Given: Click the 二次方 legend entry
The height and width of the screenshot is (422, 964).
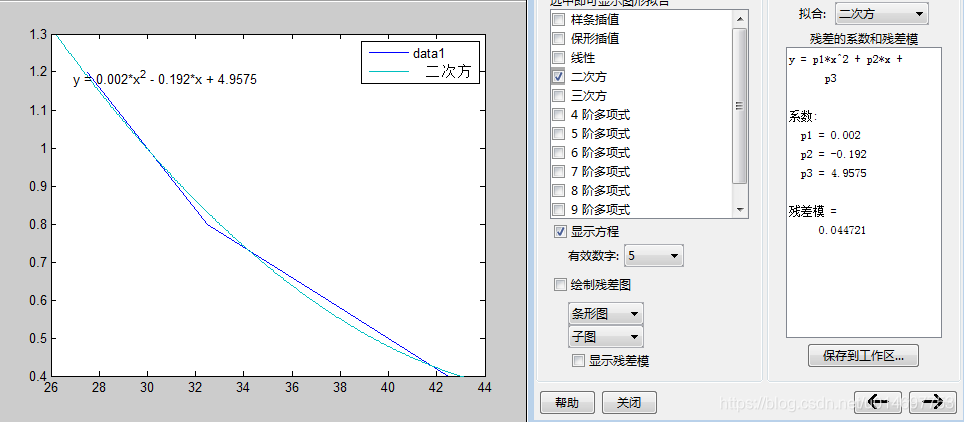Looking at the screenshot, I should (x=419, y=71).
